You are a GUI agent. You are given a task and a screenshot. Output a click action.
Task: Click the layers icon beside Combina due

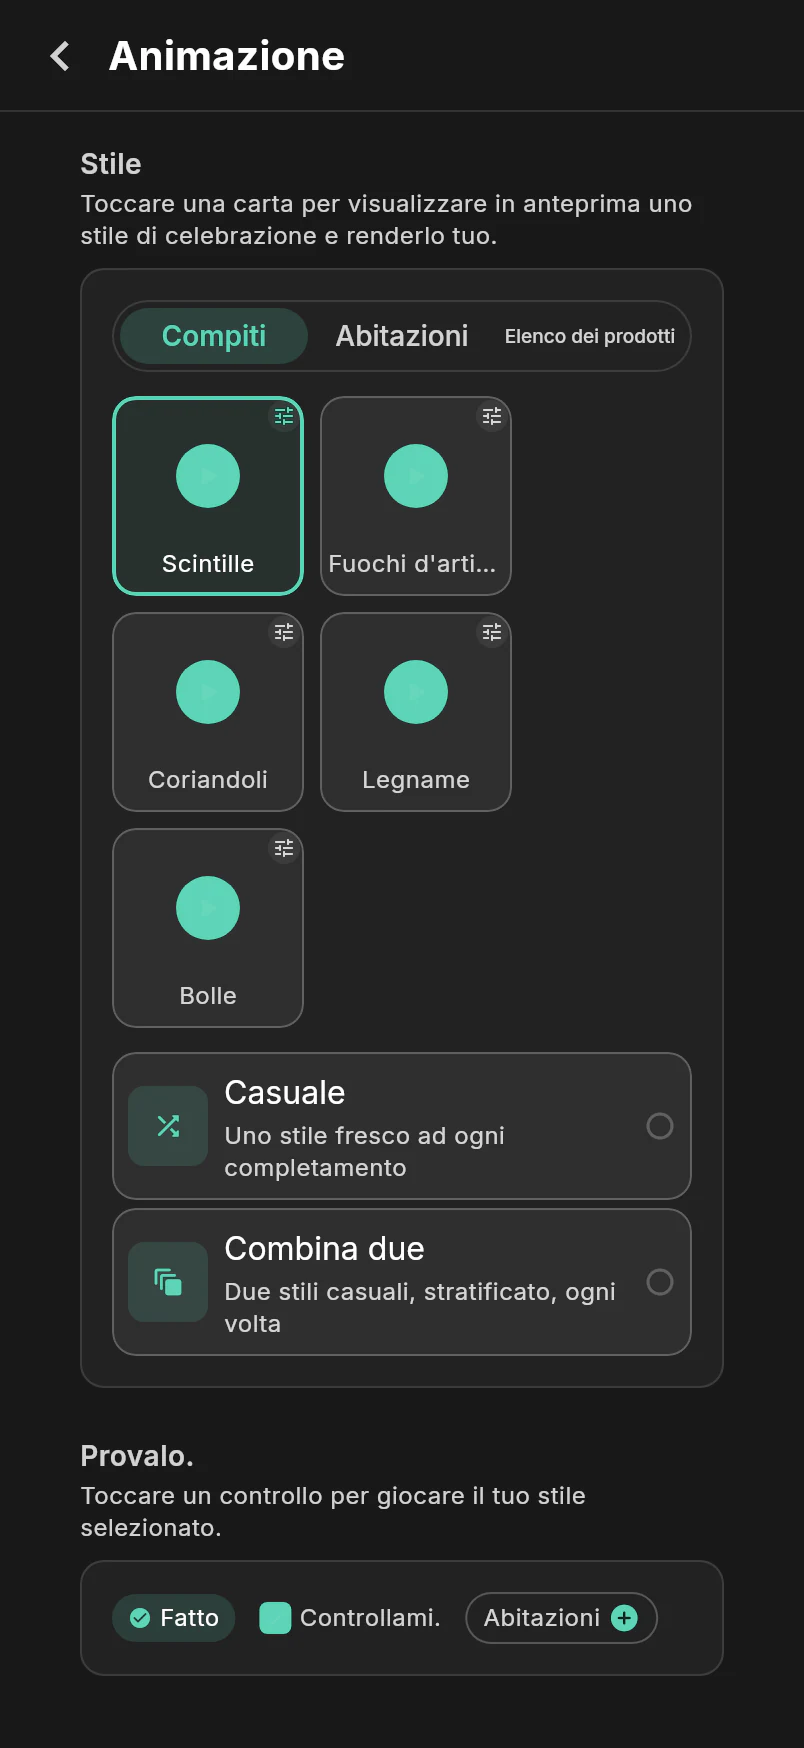coord(168,1282)
